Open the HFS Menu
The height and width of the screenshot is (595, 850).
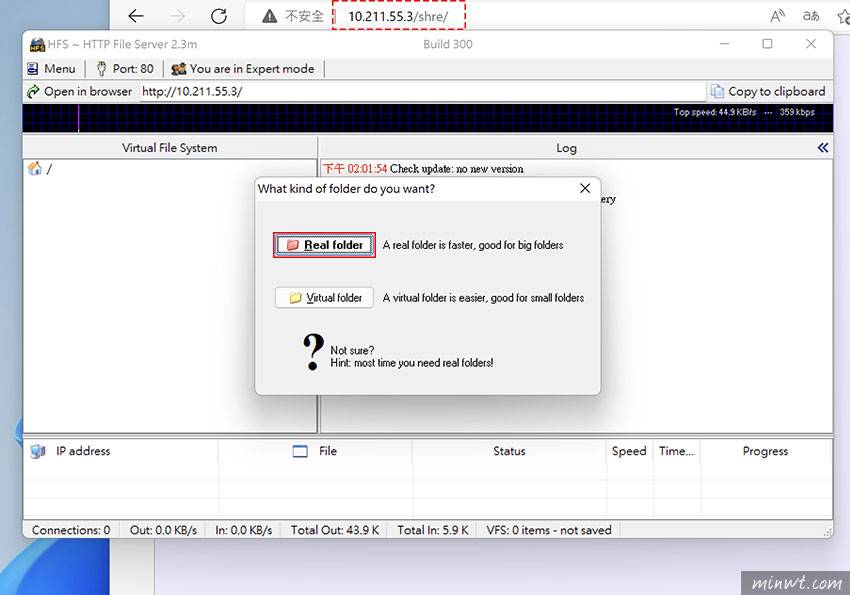52,69
